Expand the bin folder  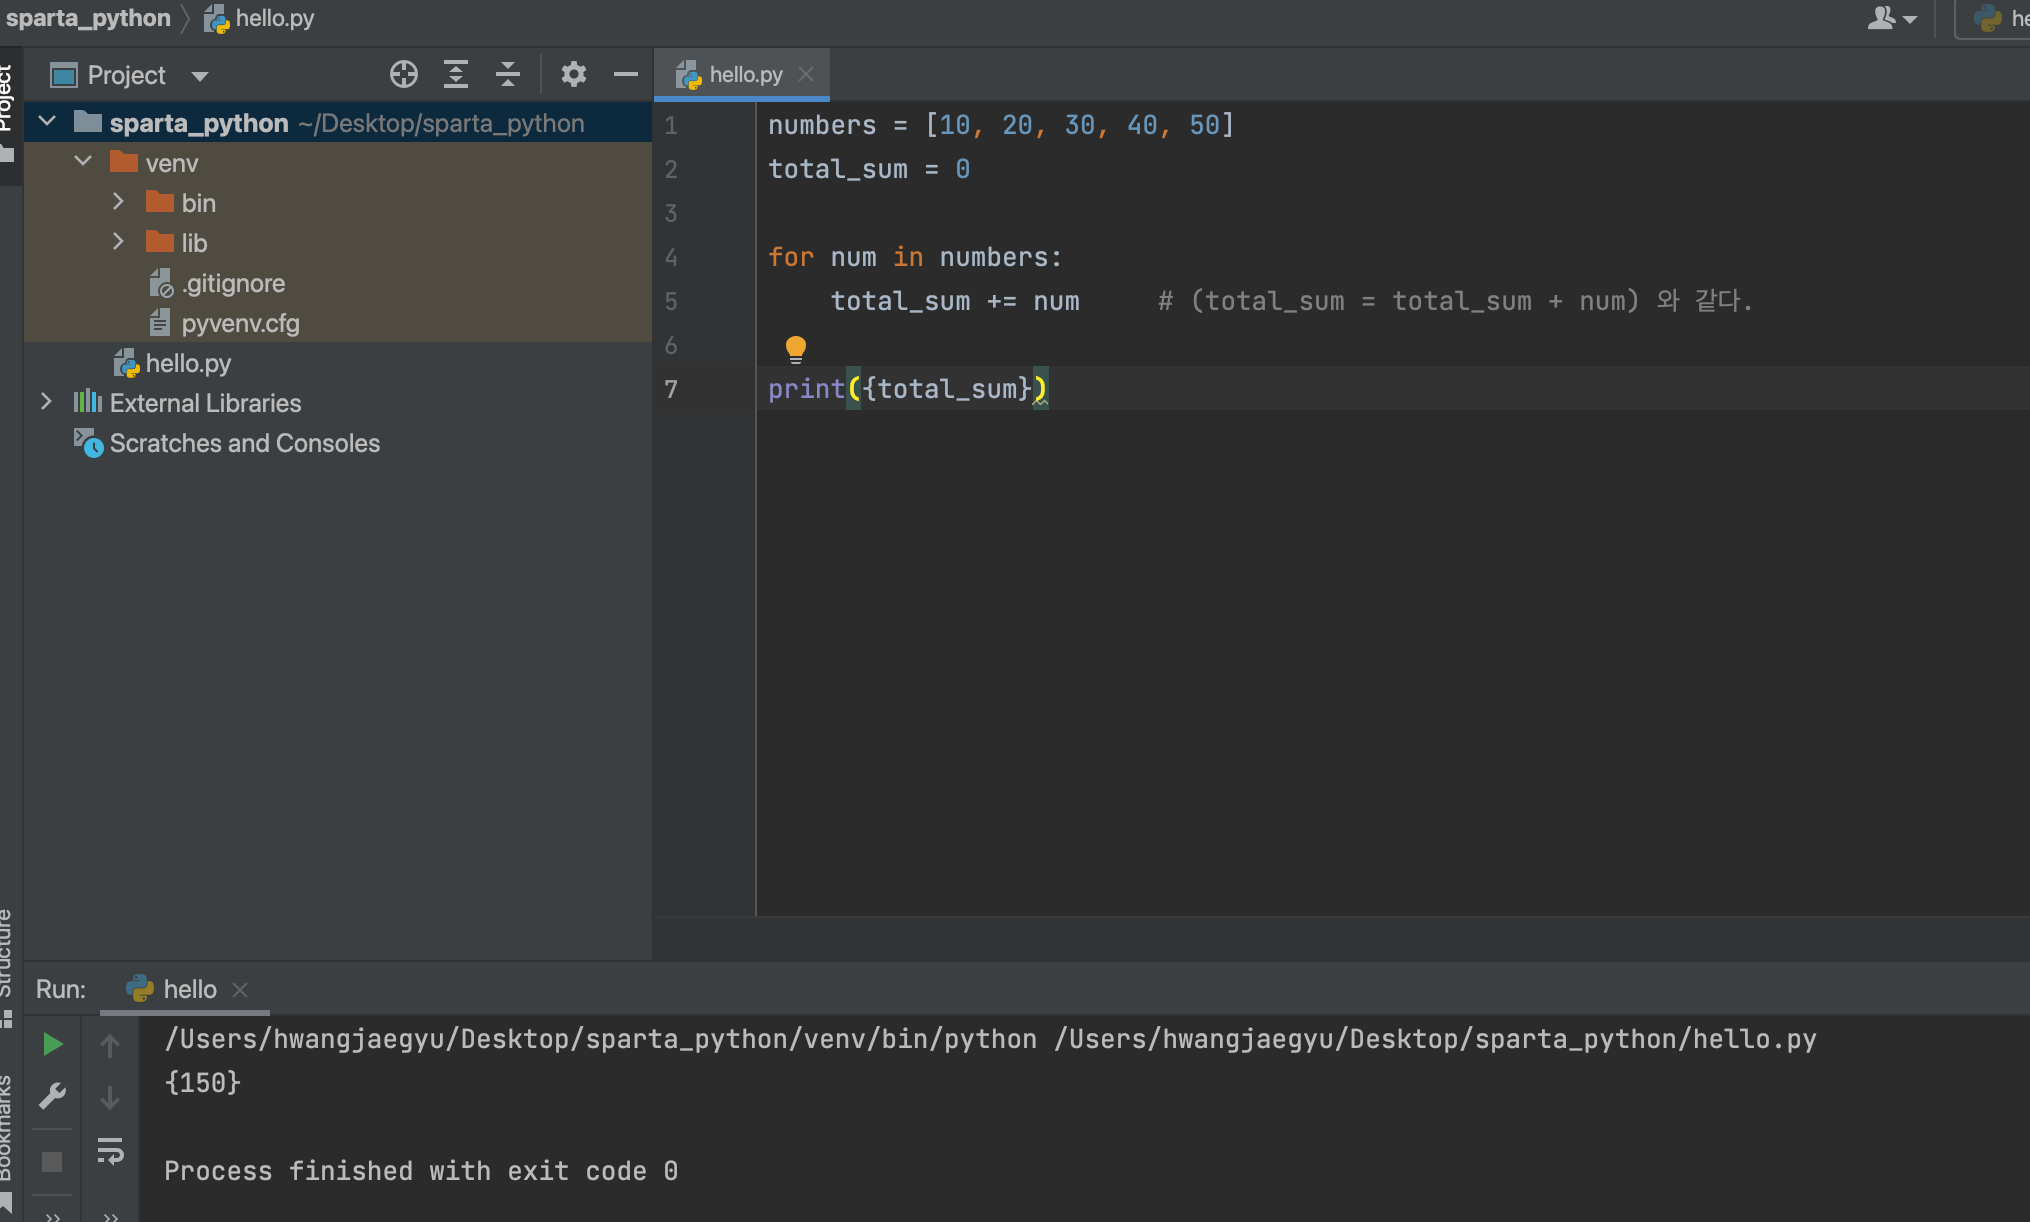[x=119, y=202]
